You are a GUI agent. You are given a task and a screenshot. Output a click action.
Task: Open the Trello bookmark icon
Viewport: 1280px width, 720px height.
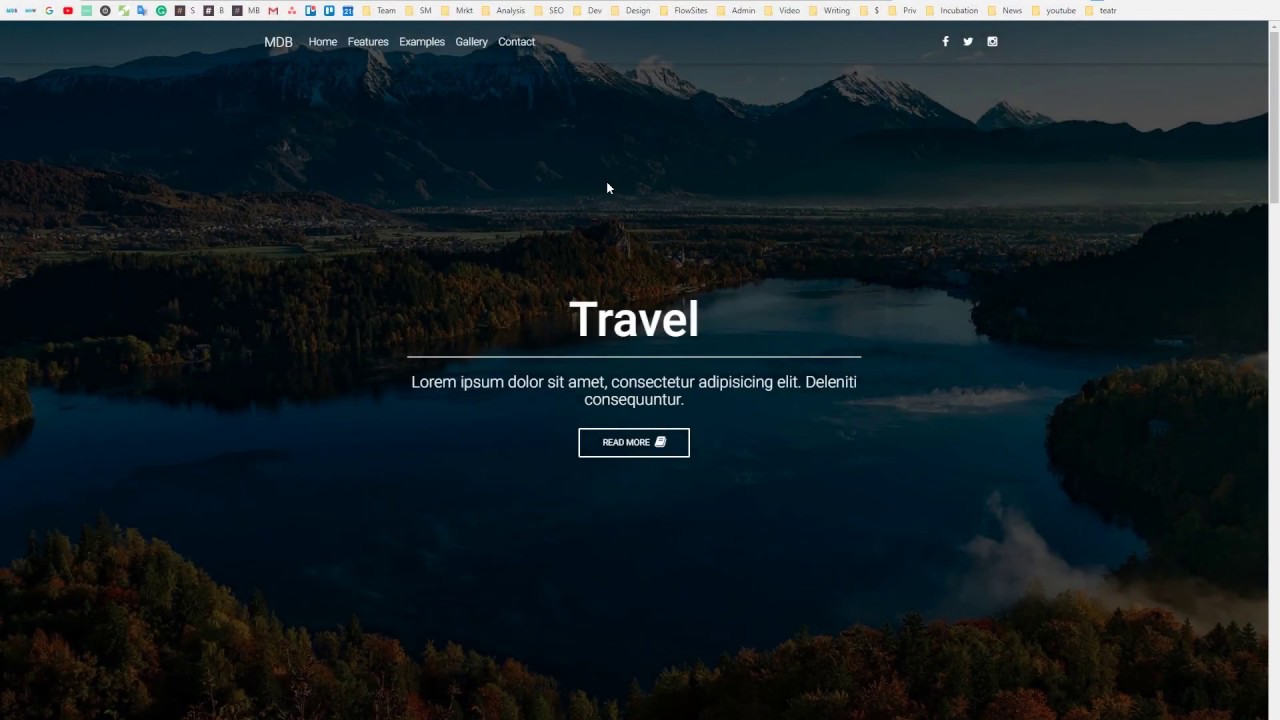pyautogui.click(x=329, y=10)
